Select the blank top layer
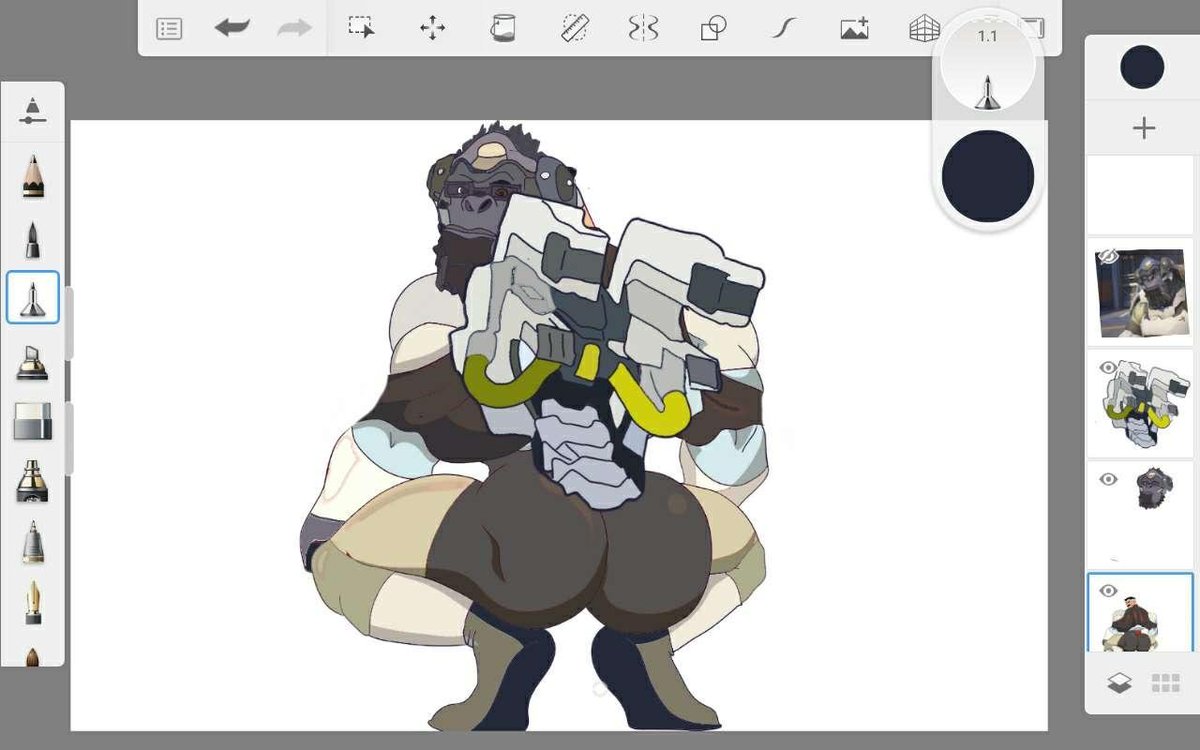Image resolution: width=1200 pixels, height=750 pixels. click(1140, 194)
